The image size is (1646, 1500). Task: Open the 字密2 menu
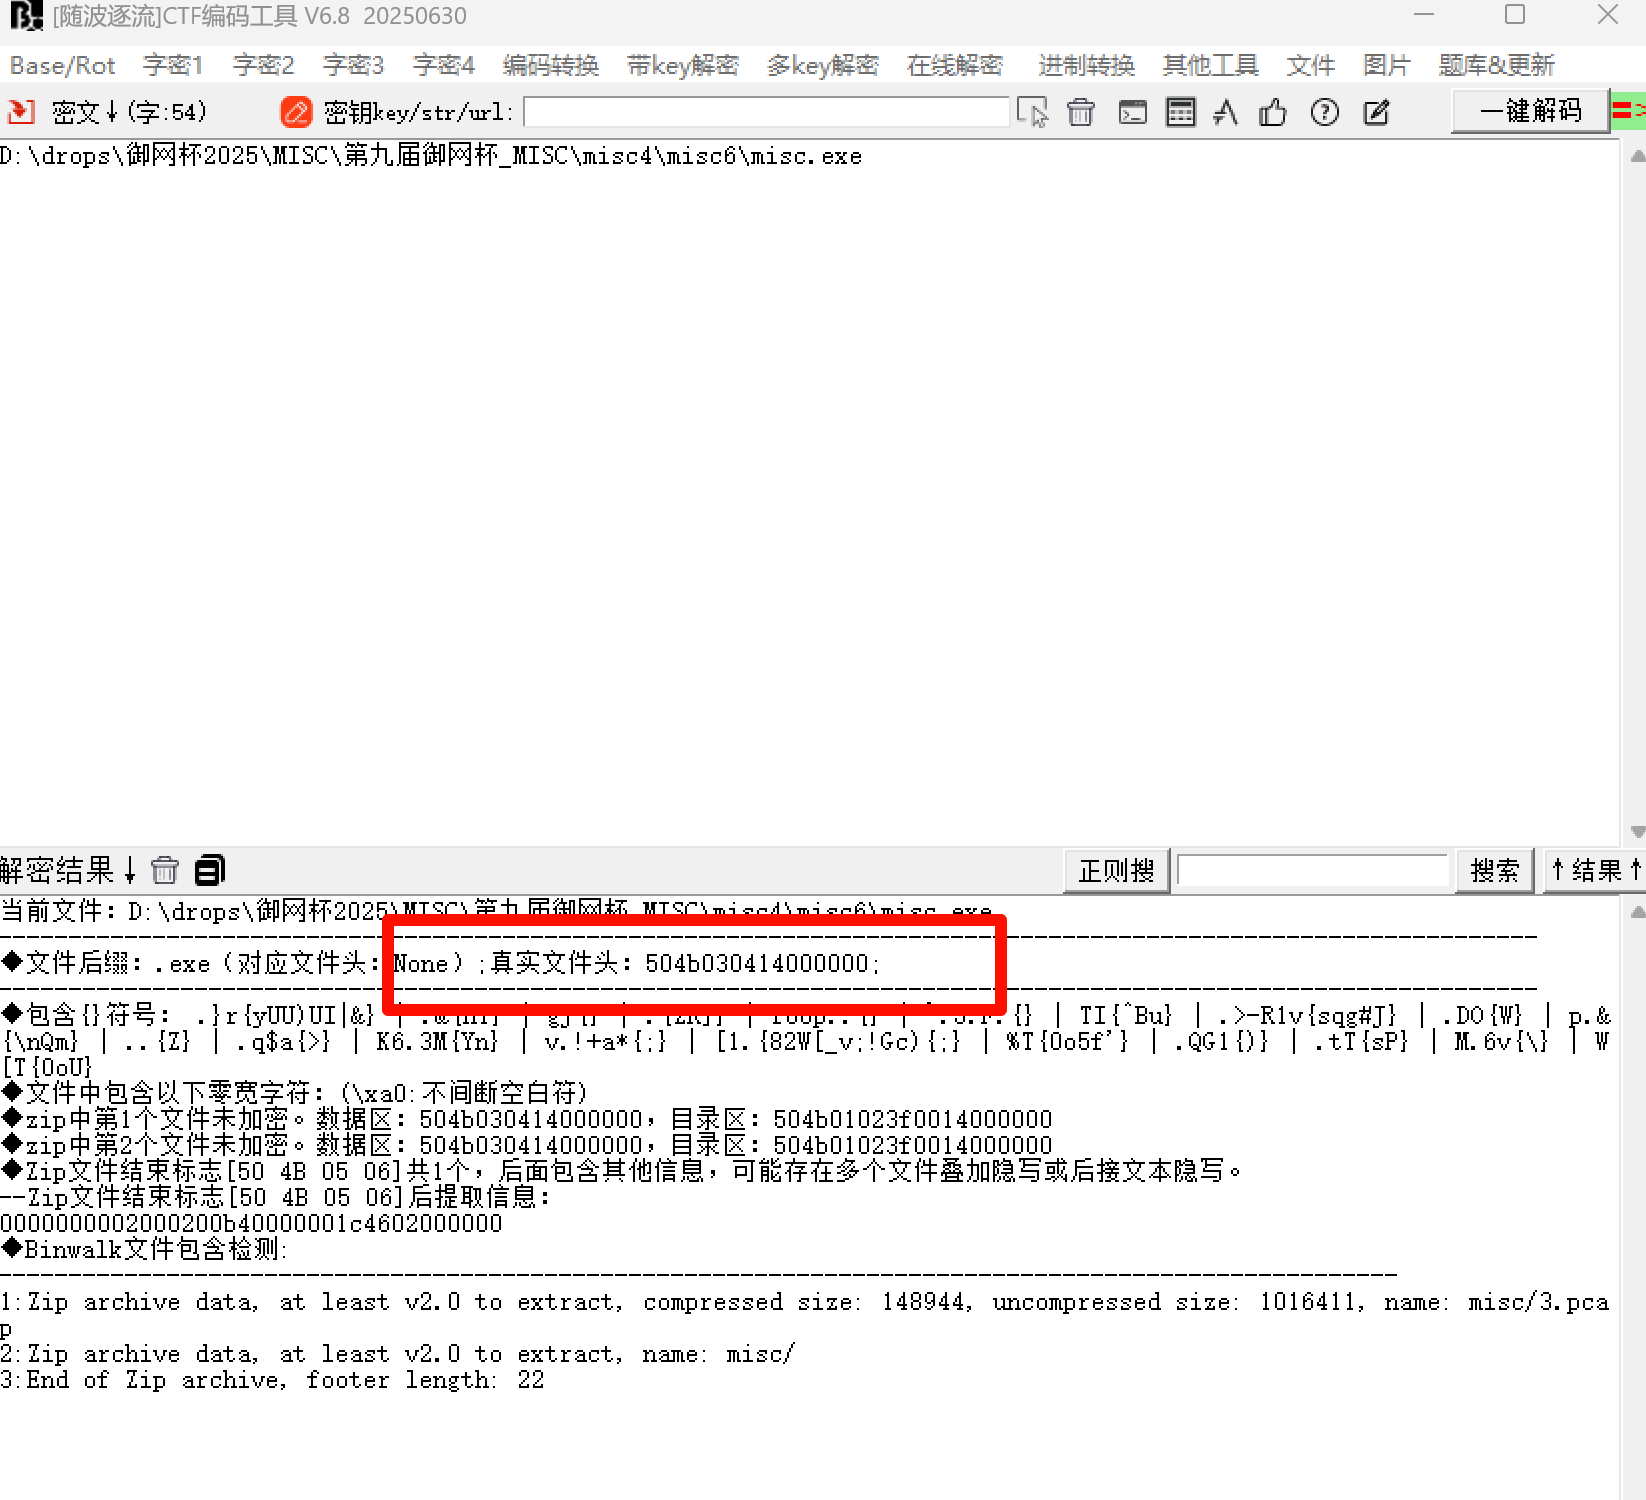click(x=263, y=66)
